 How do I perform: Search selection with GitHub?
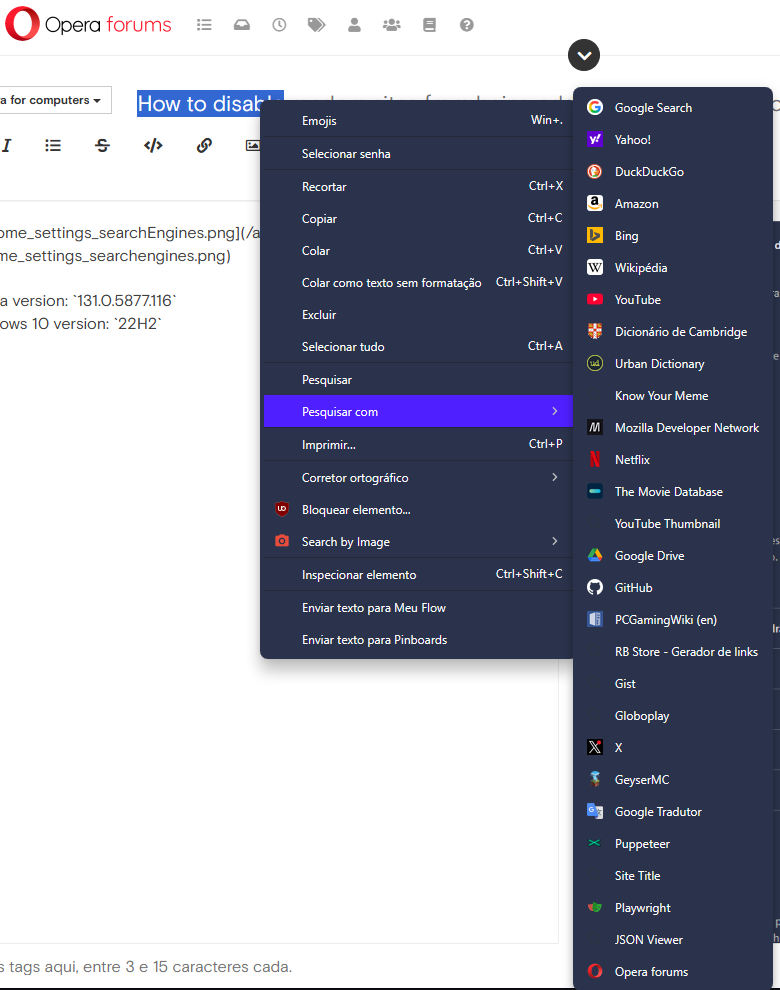click(673, 587)
